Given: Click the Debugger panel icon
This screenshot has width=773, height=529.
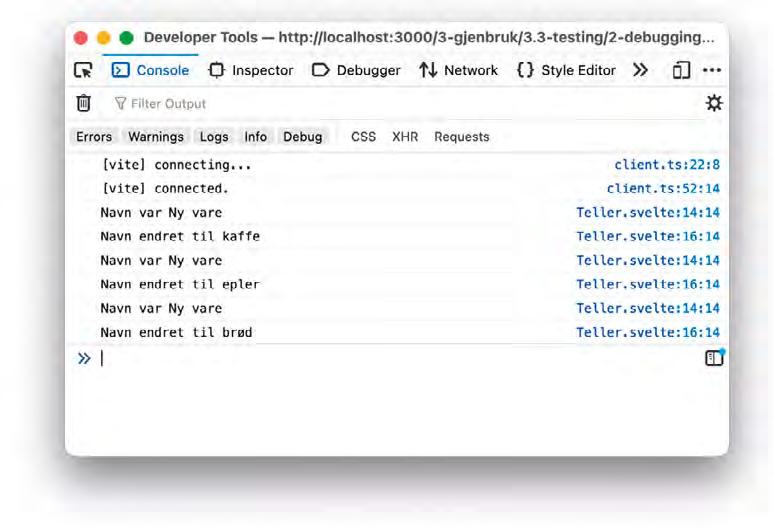Looking at the screenshot, I should [x=320, y=70].
